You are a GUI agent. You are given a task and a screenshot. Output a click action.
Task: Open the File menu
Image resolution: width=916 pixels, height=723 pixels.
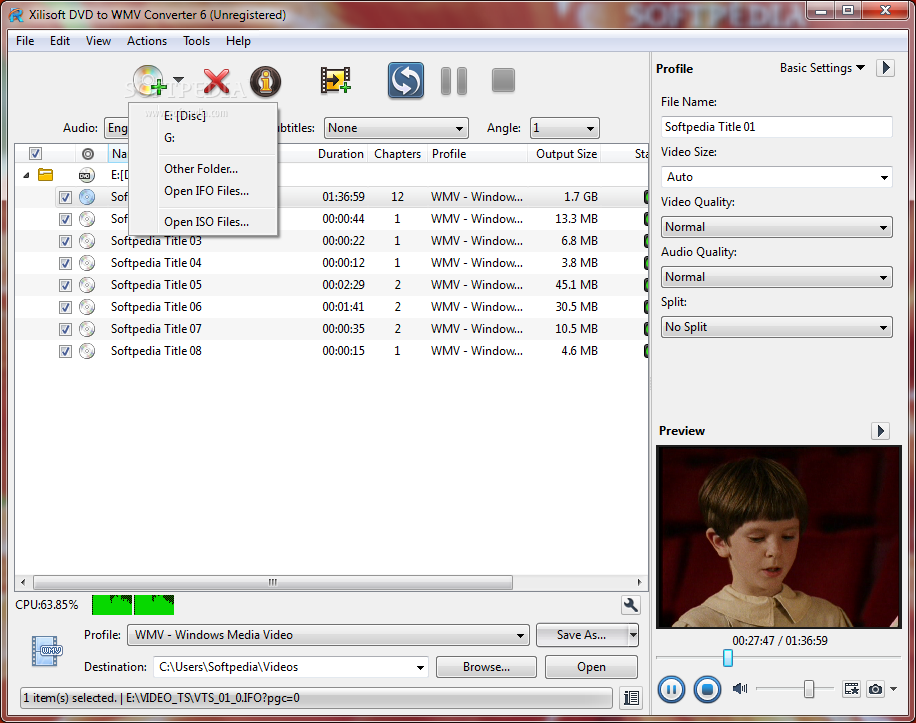[25, 41]
